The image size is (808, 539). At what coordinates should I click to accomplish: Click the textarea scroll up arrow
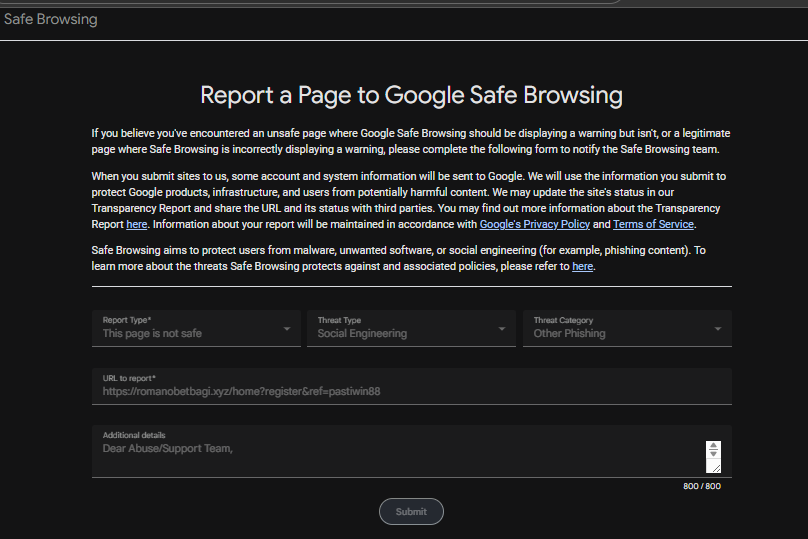coord(713,446)
